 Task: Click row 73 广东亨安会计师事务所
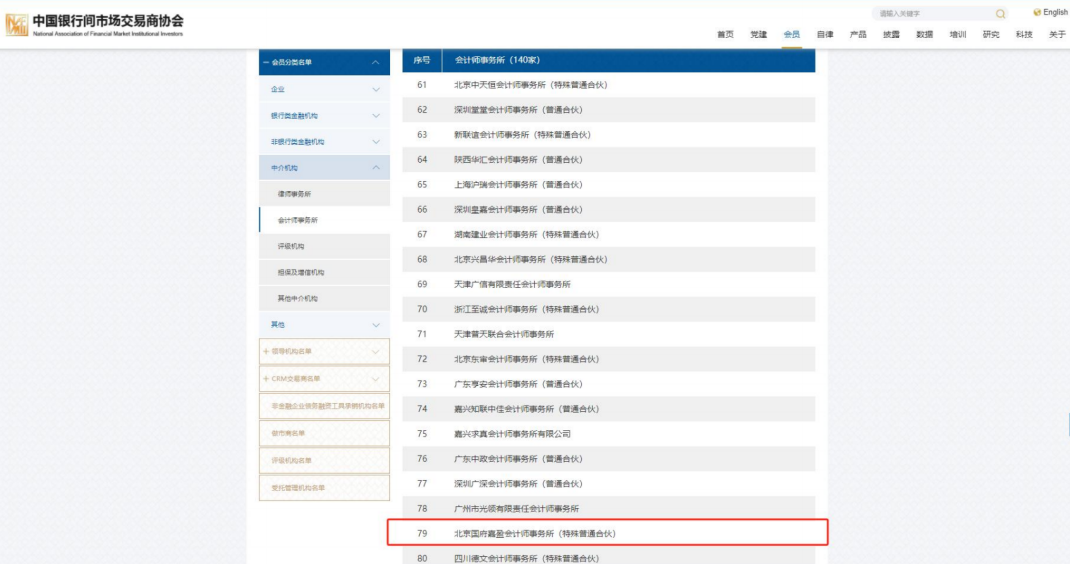(609, 384)
